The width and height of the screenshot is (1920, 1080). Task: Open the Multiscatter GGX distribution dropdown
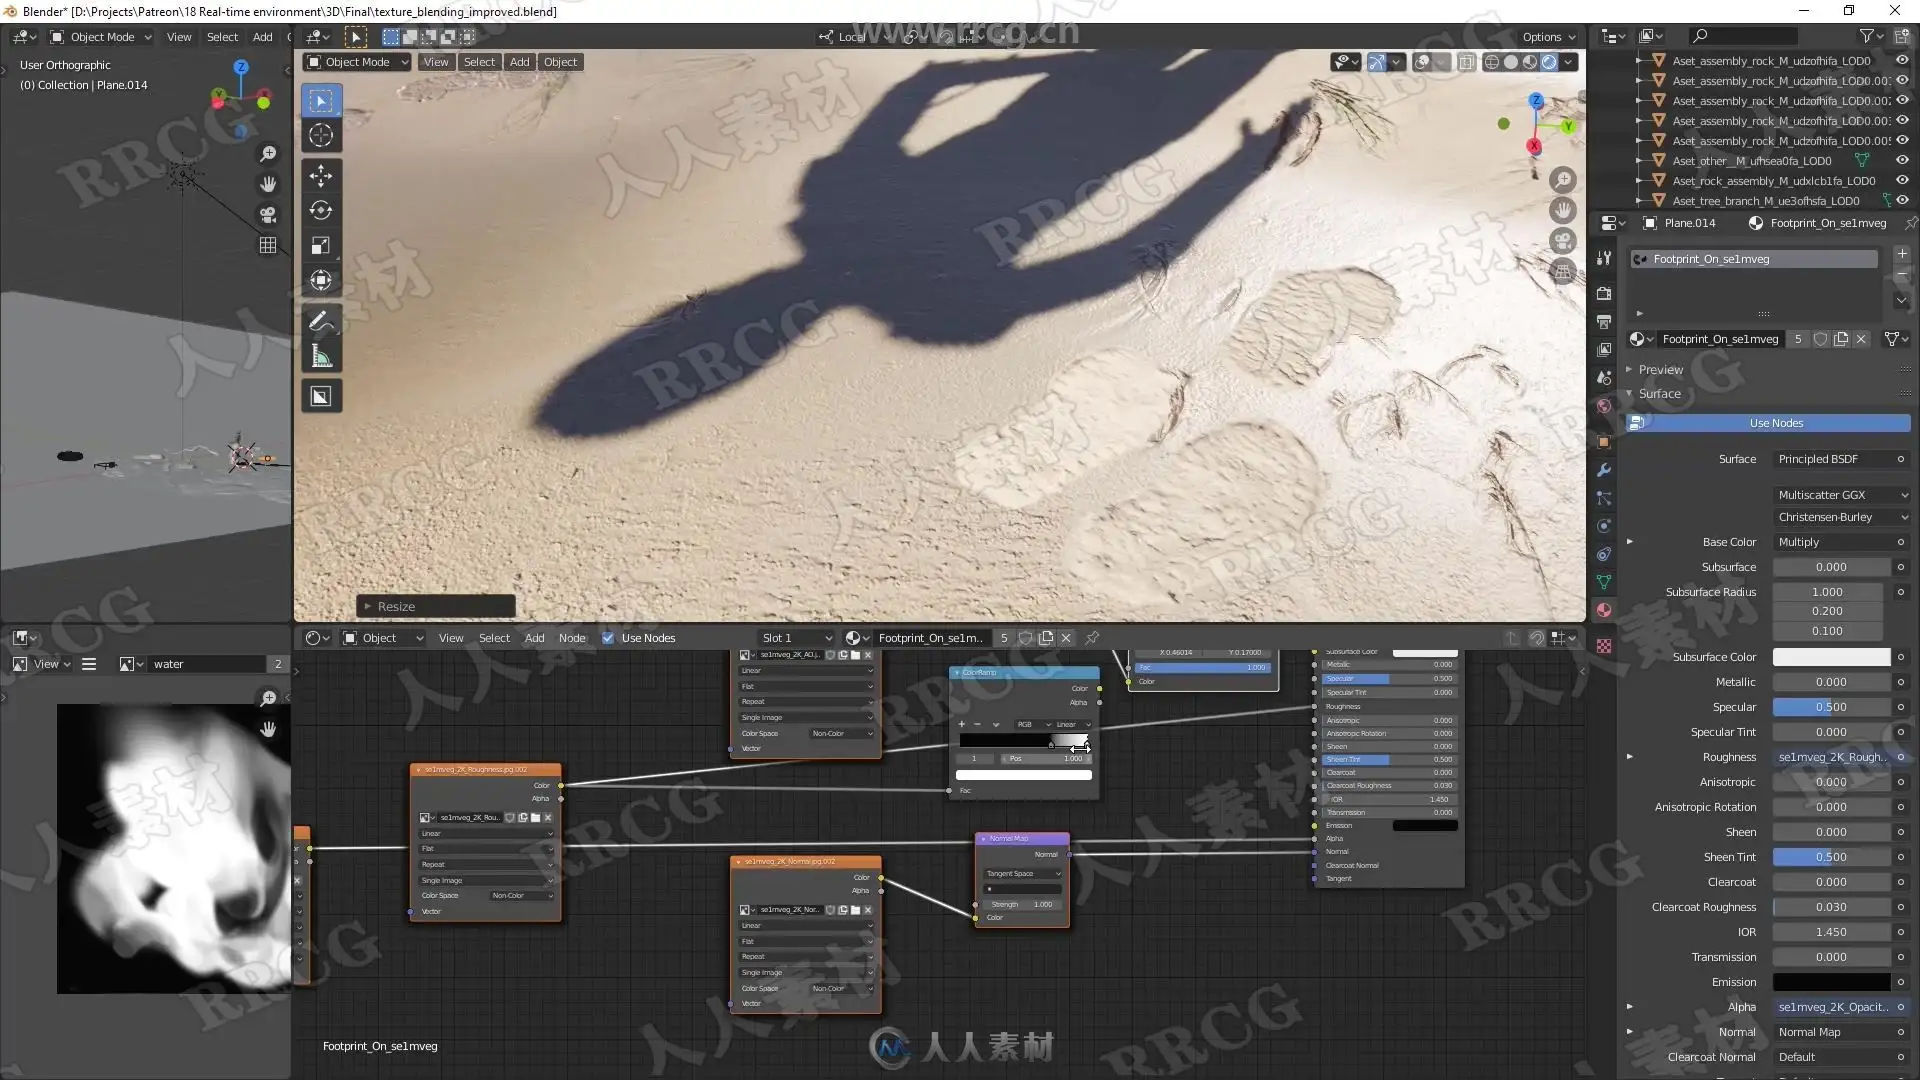pos(1842,495)
